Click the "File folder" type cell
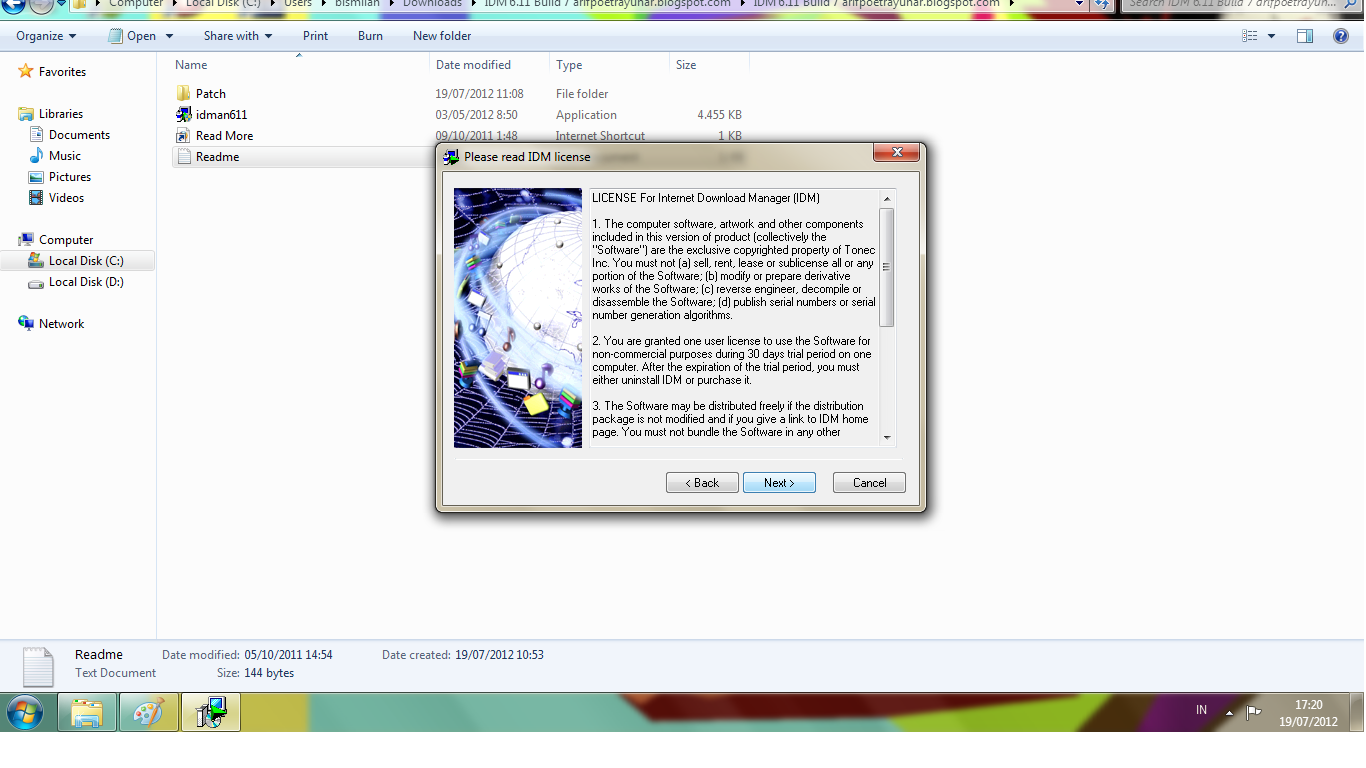This screenshot has height=768, width=1366. [582, 94]
